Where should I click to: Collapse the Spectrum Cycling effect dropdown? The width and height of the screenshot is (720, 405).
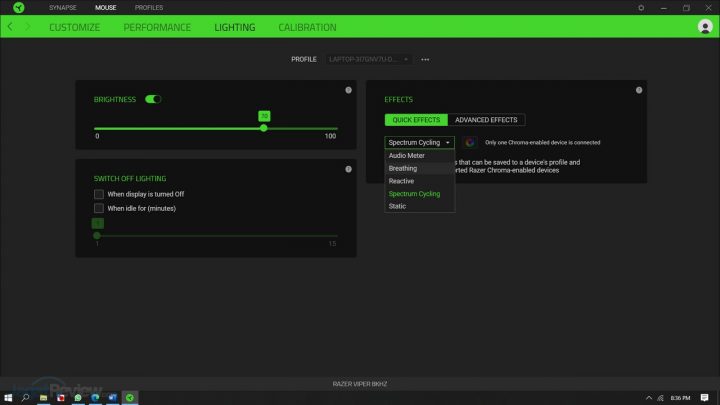(x=419, y=143)
